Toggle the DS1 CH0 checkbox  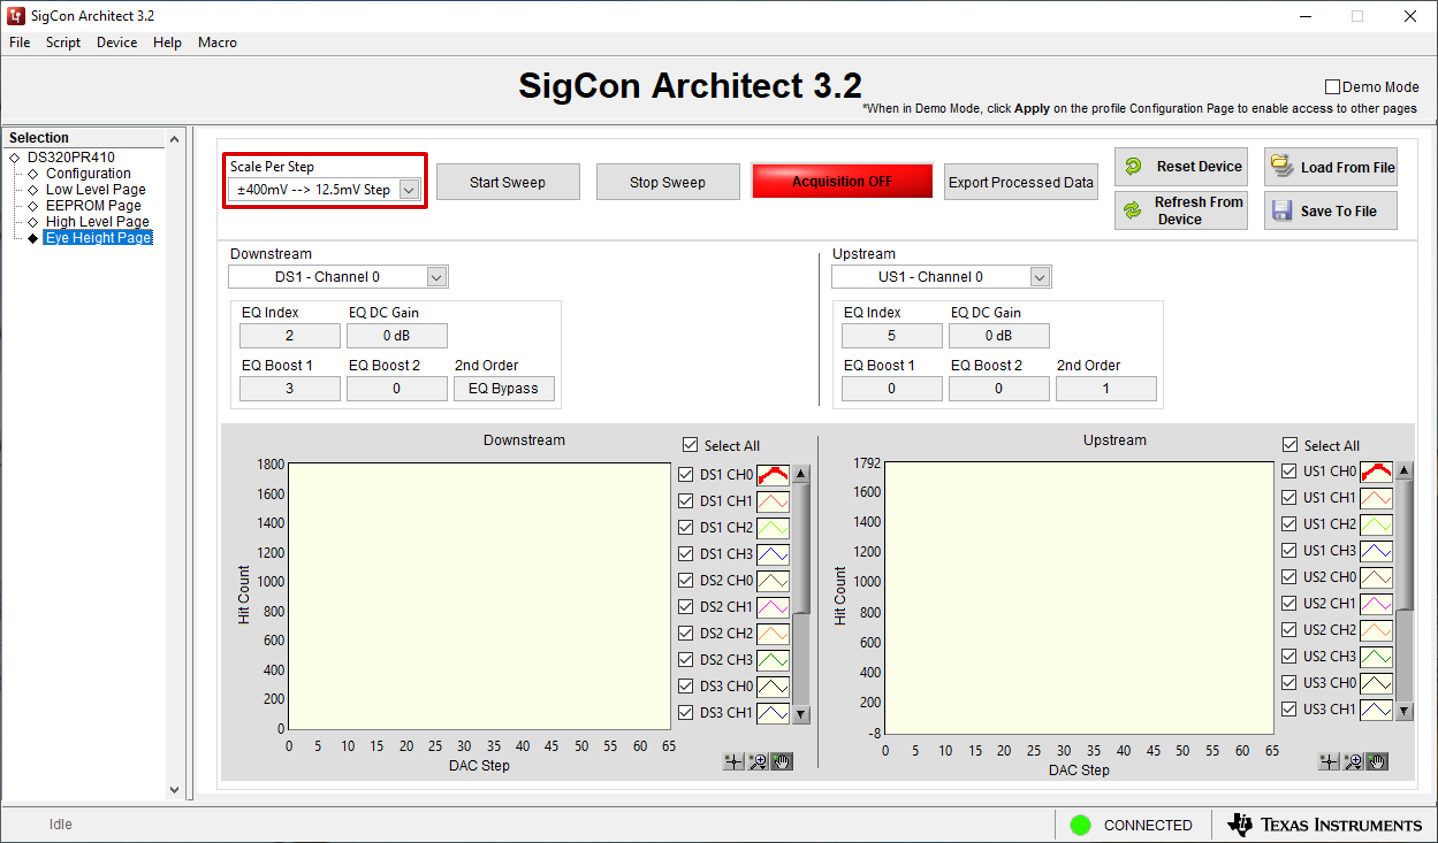click(686, 474)
